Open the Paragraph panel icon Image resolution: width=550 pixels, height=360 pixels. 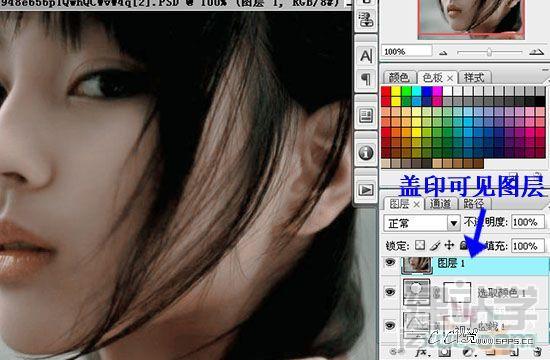[x=366, y=79]
